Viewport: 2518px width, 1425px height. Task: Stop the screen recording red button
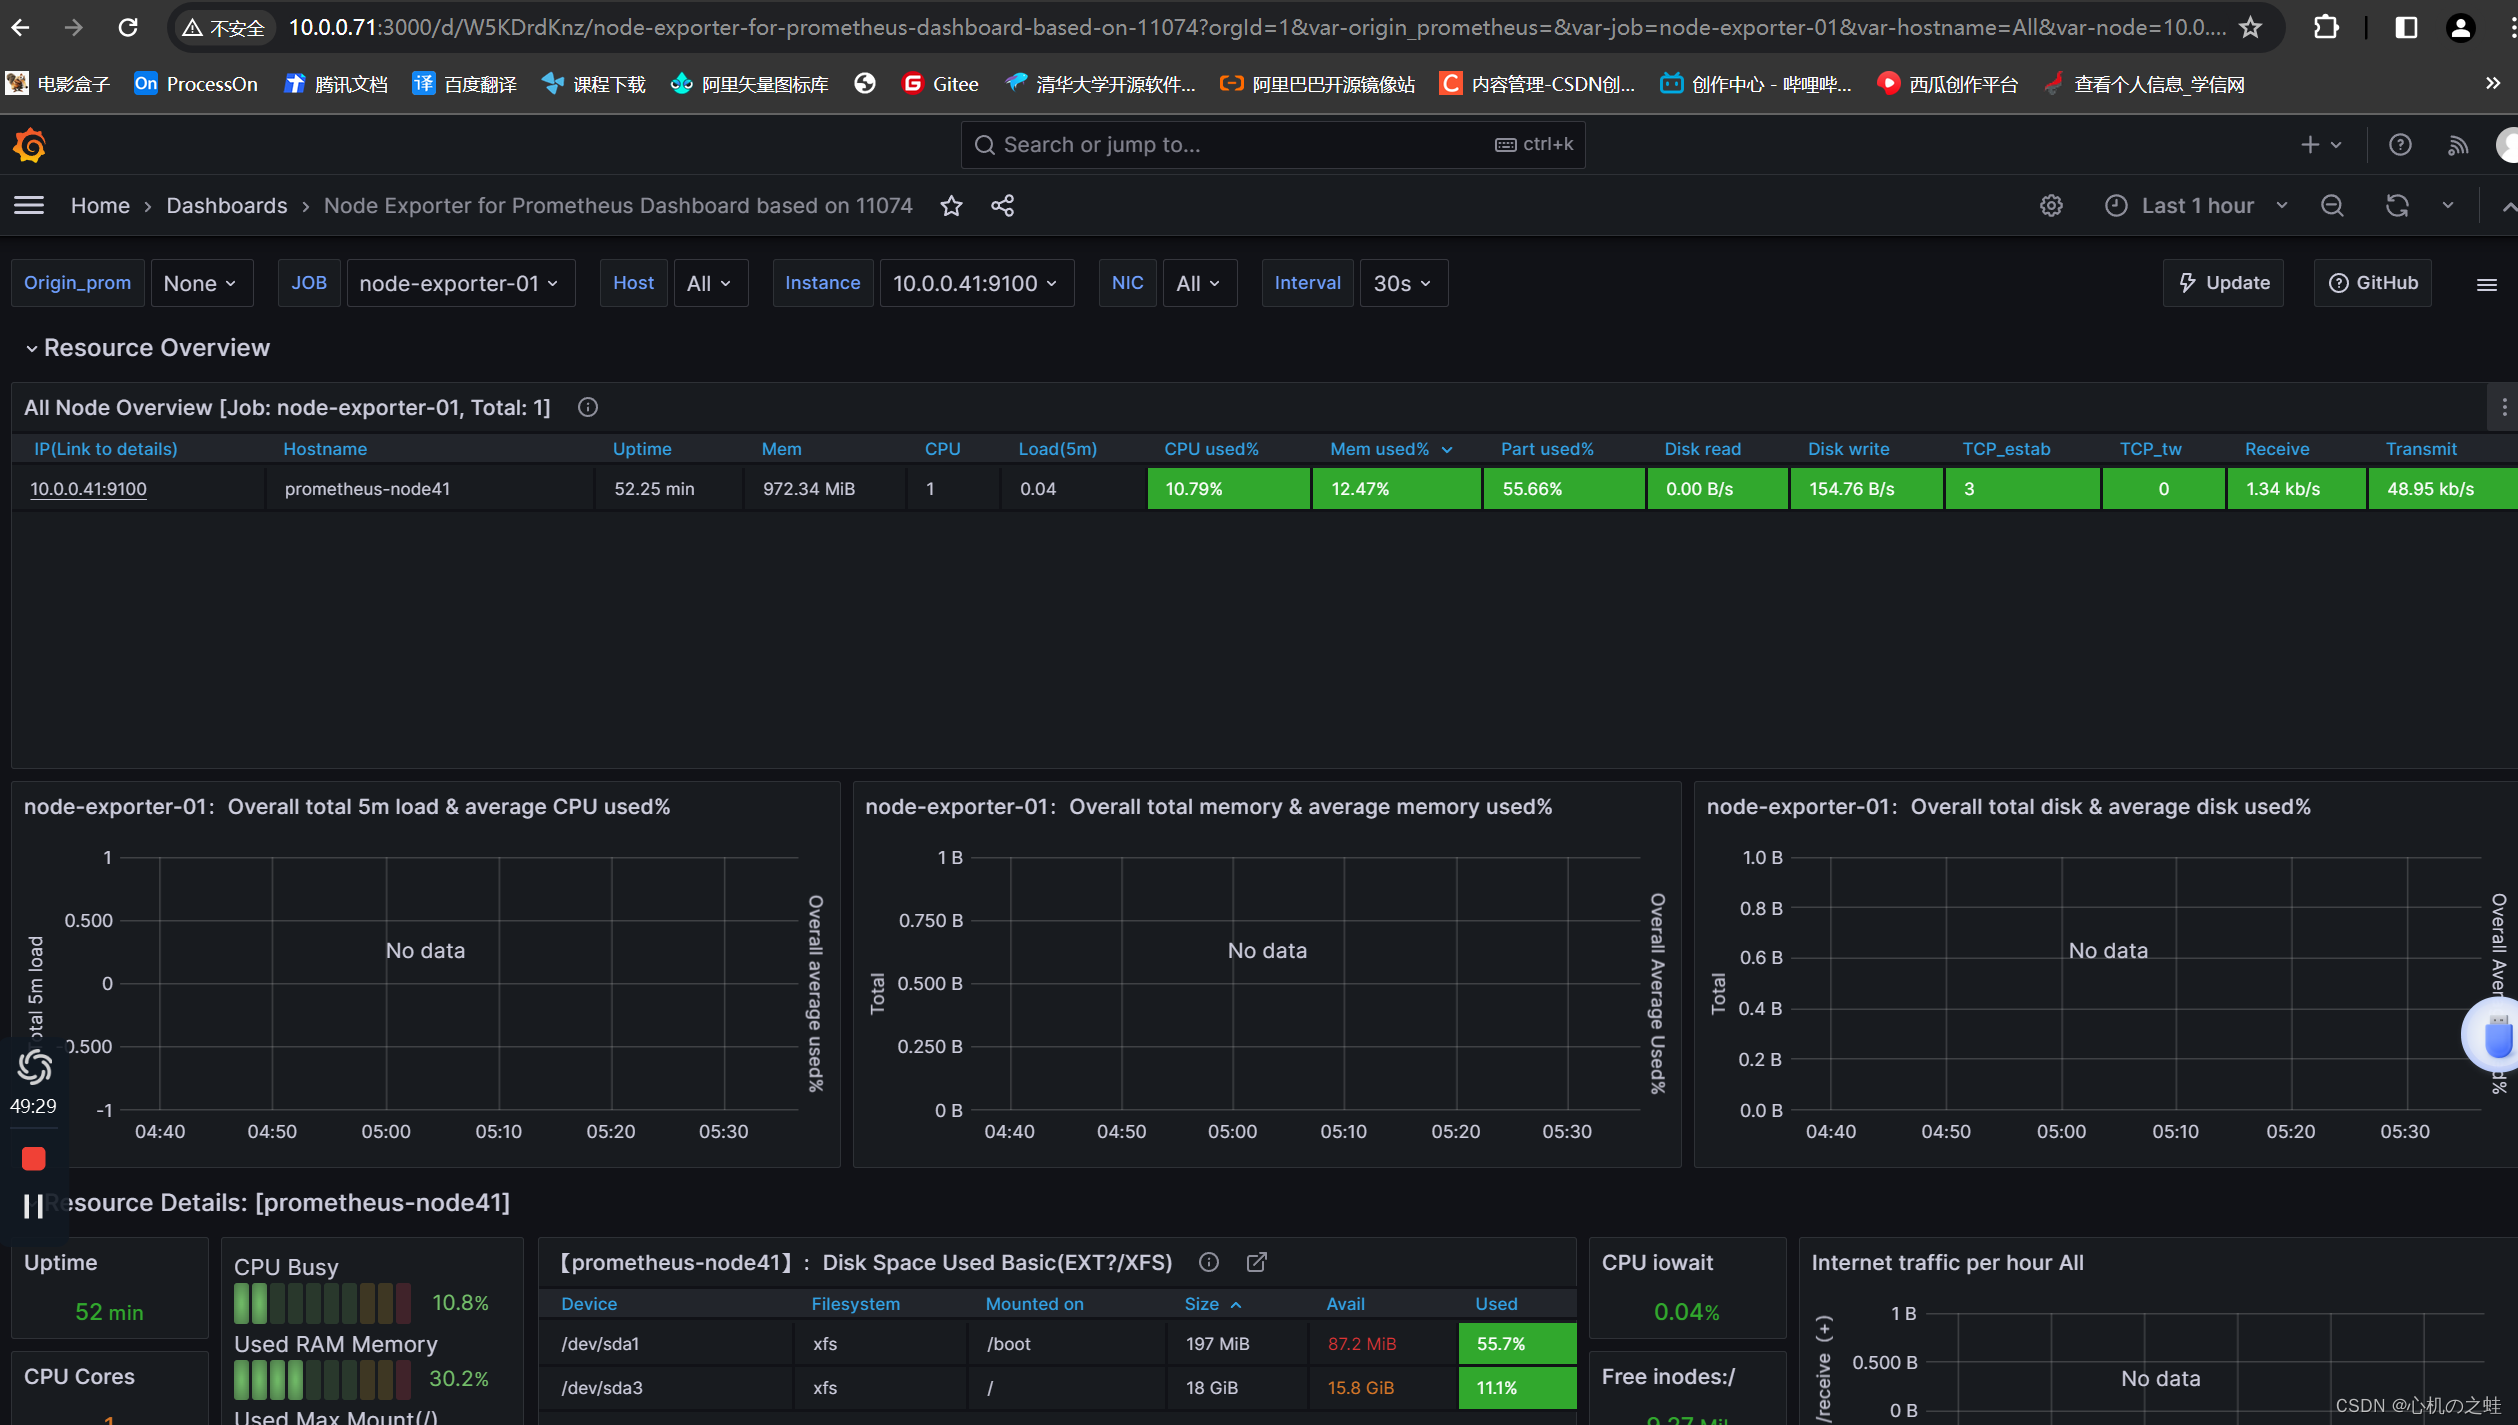tap(33, 1159)
